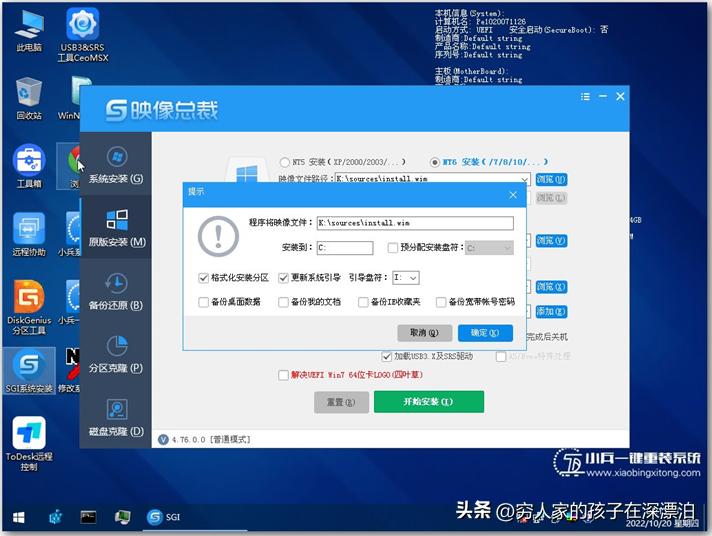Click 开始安装 (I) green button
This screenshot has height=536, width=712.
coord(429,402)
